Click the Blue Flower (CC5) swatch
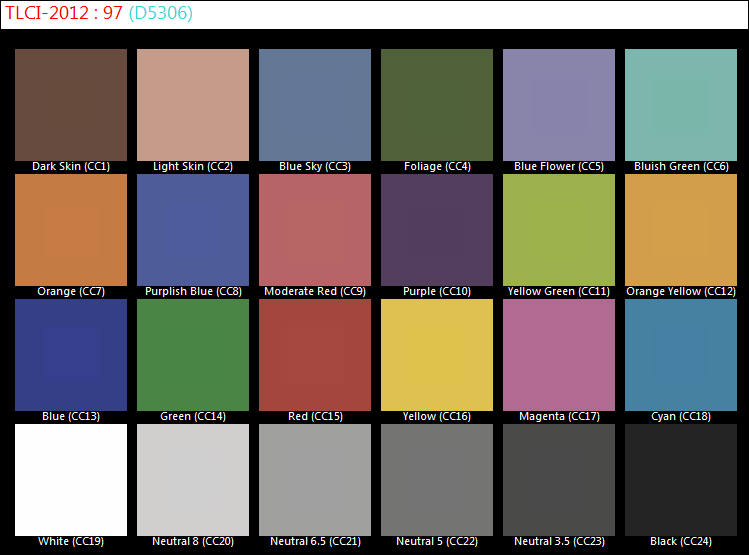The width and height of the screenshot is (749, 555). 559,104
